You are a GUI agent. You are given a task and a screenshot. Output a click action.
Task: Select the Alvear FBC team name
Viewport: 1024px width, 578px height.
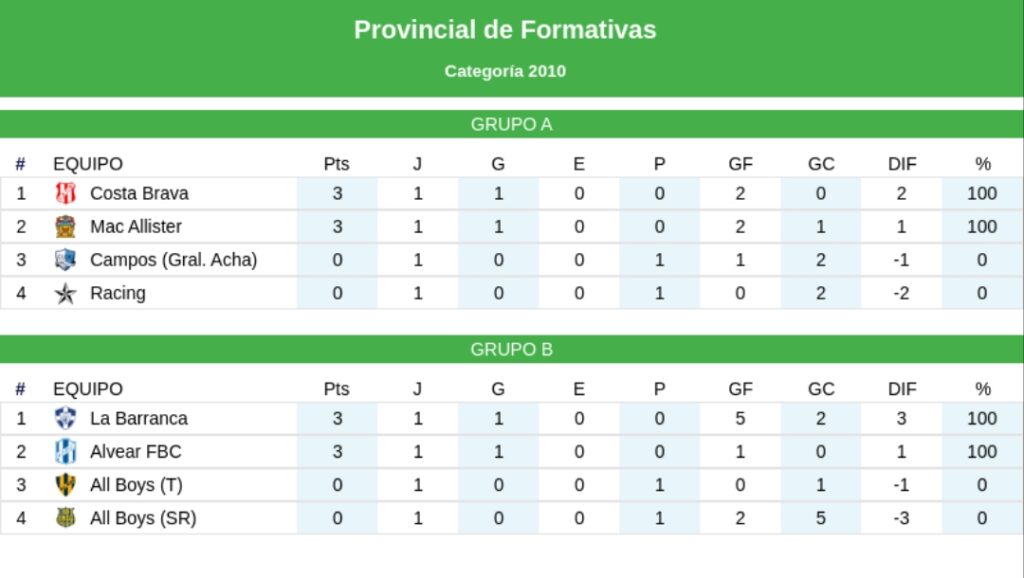[x=136, y=451]
